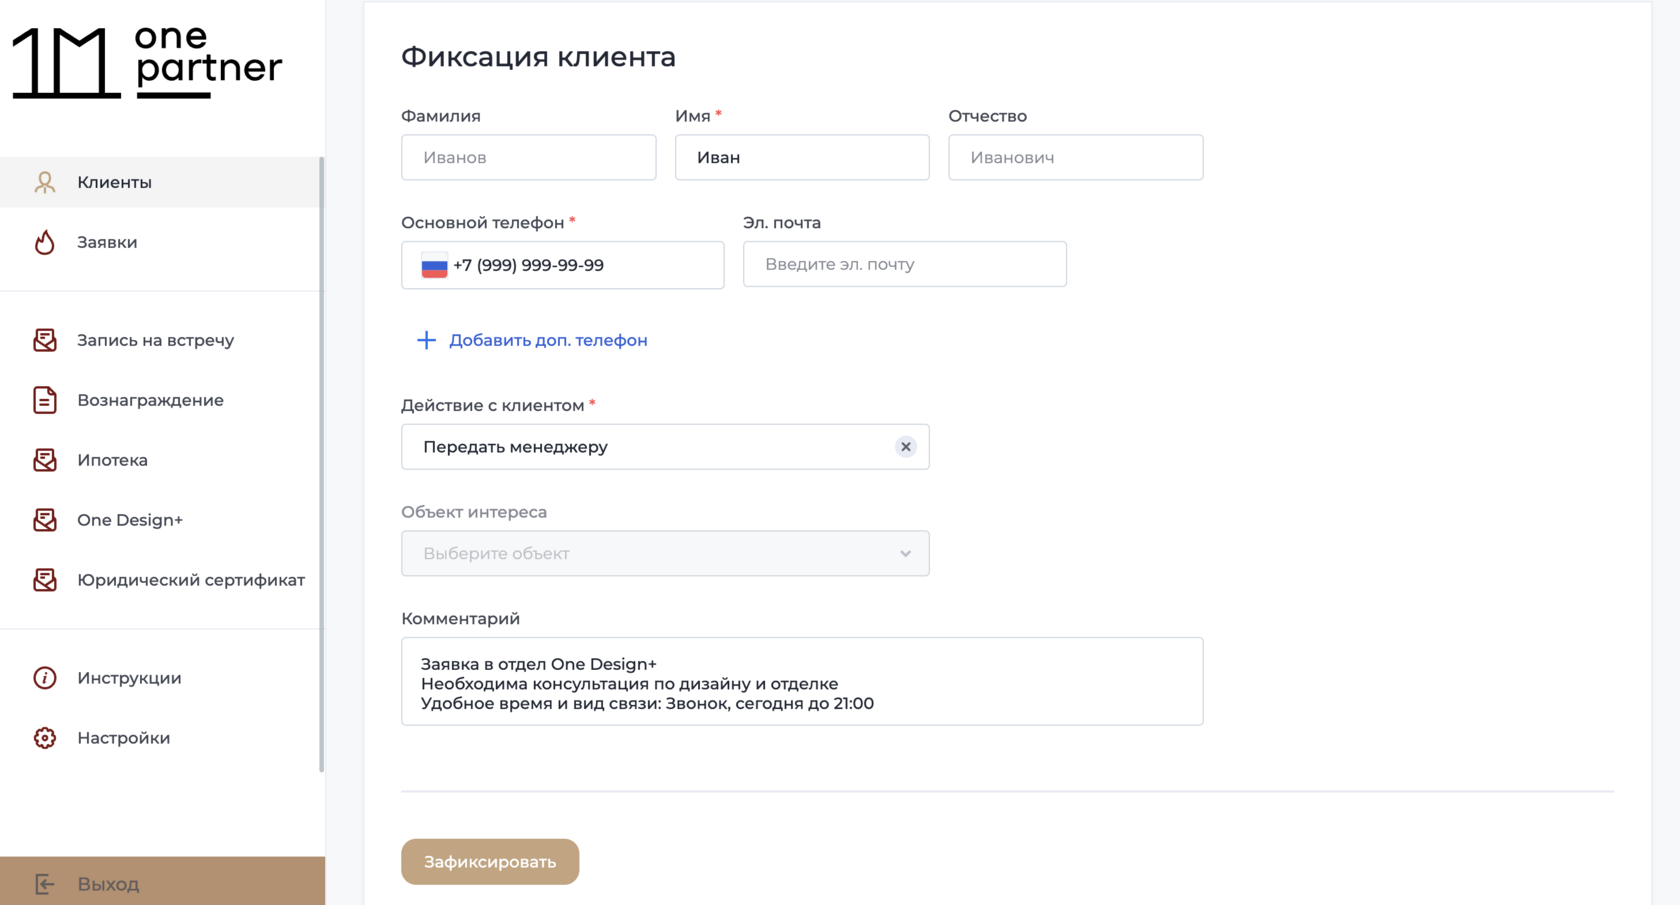Clear the Передать менеджеру selection
Viewport: 1680px width, 905px height.
click(905, 447)
